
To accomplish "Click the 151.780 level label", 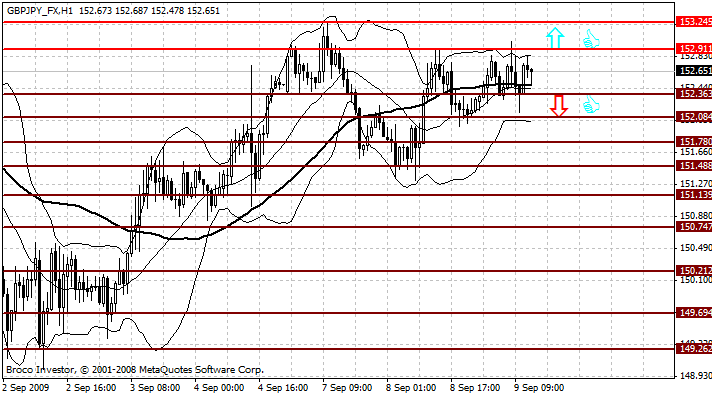I will click(x=694, y=142).
